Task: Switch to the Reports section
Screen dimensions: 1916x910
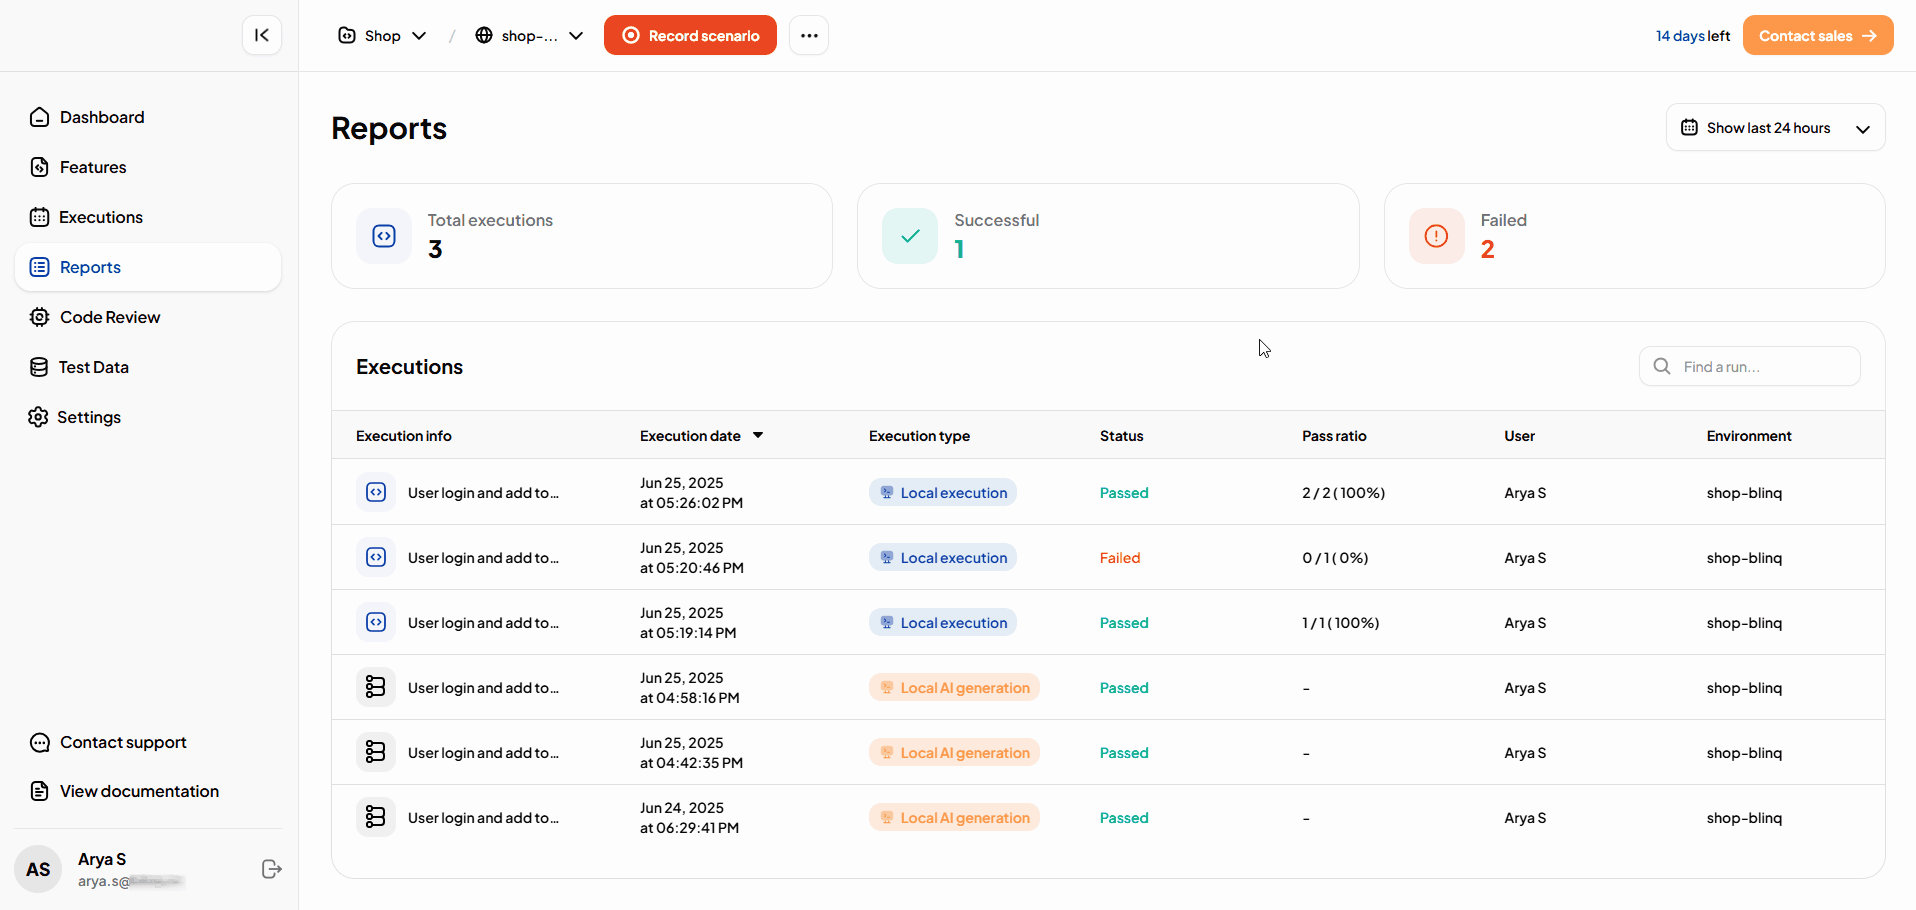Action: [89, 267]
